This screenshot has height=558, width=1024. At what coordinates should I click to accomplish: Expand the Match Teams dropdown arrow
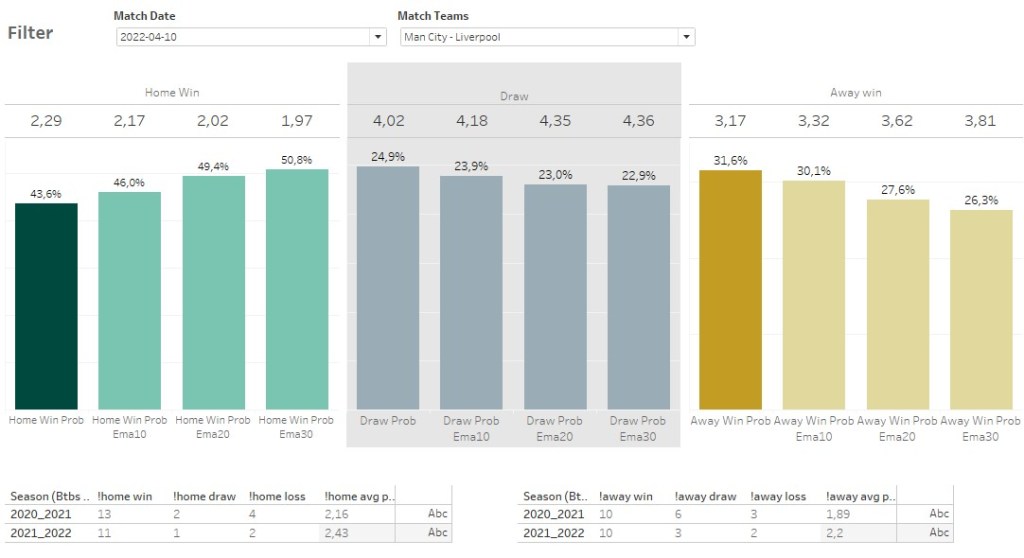click(685, 37)
